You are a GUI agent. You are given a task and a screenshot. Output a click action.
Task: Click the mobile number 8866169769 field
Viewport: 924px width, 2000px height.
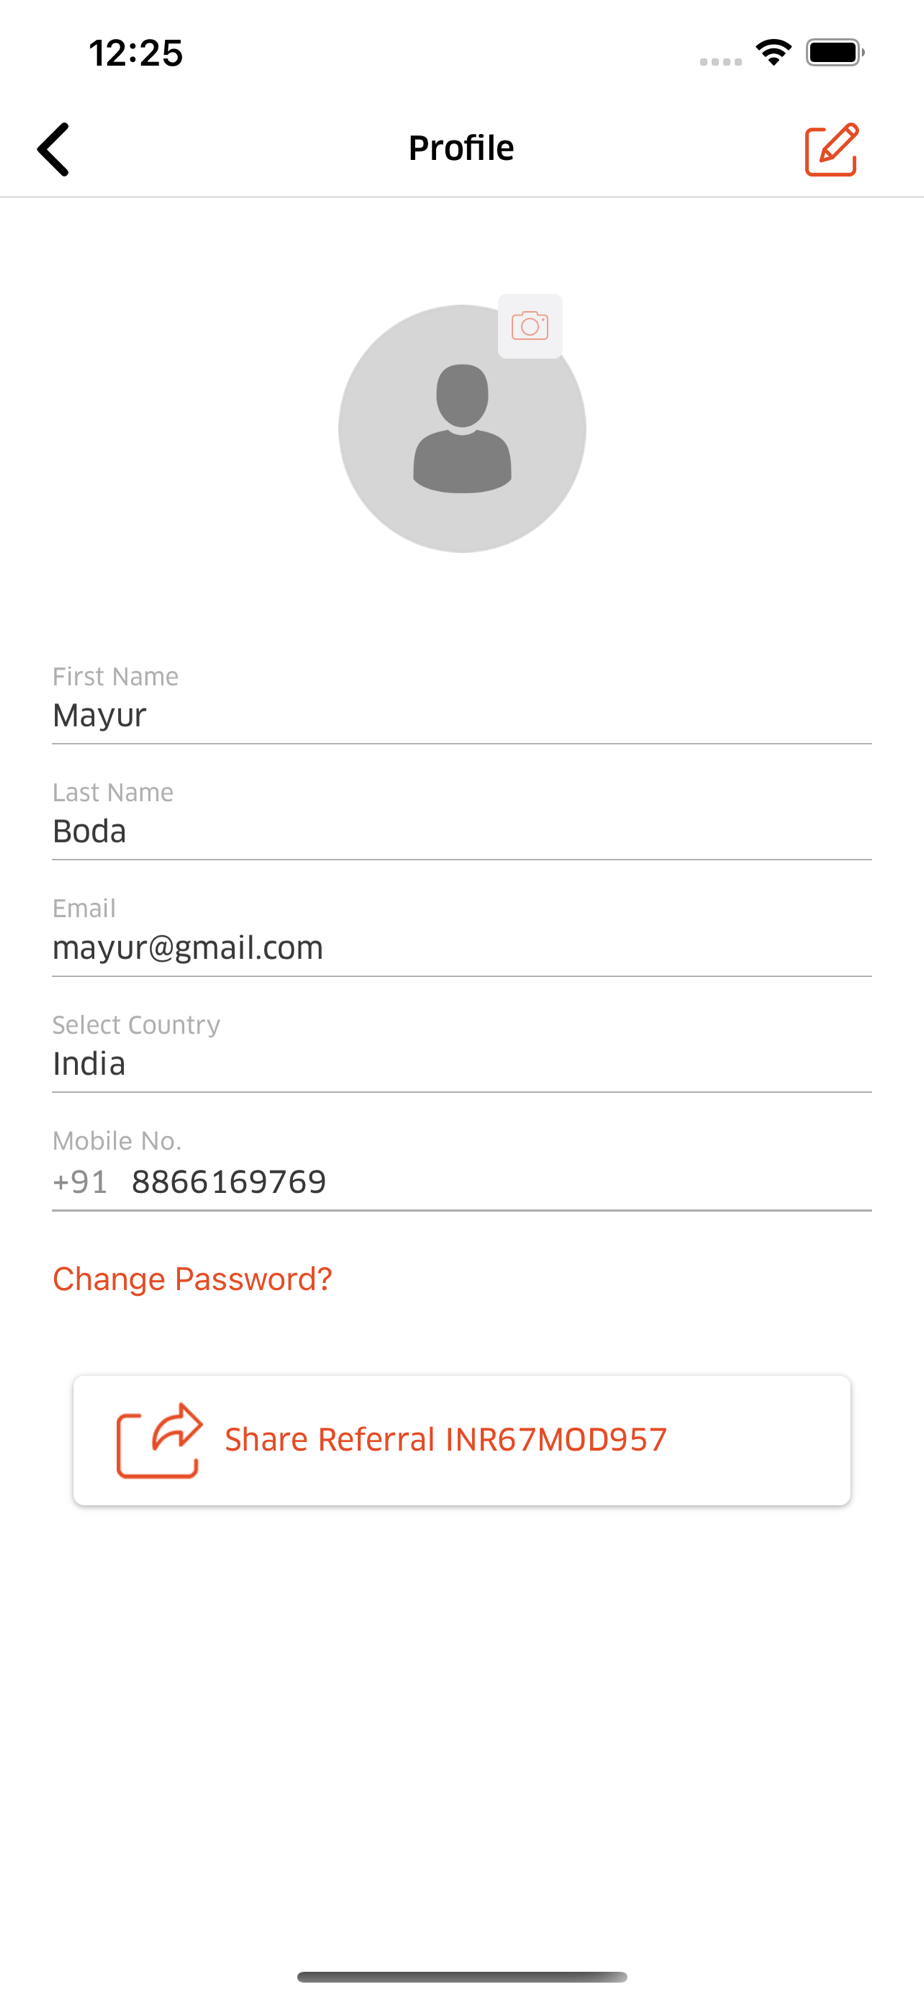(x=500, y=1182)
